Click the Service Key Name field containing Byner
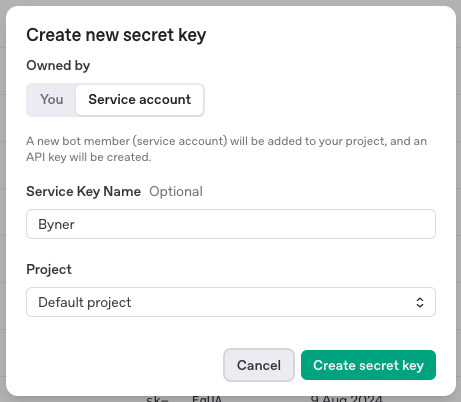This screenshot has height=402, width=461. (x=231, y=224)
